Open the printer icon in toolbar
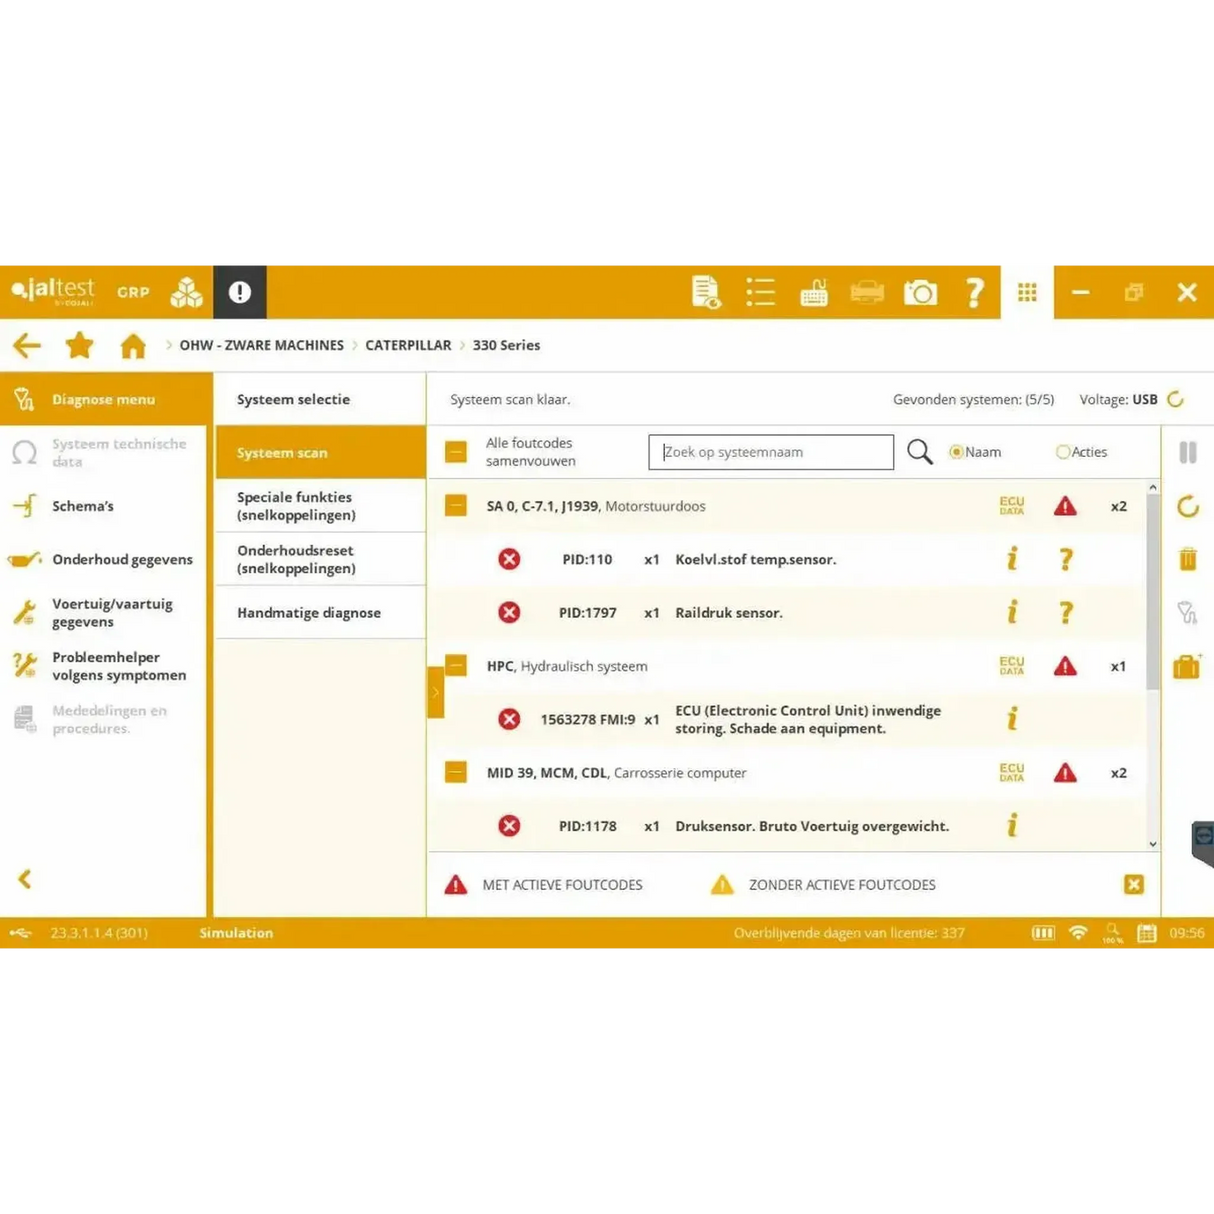 [x=867, y=292]
